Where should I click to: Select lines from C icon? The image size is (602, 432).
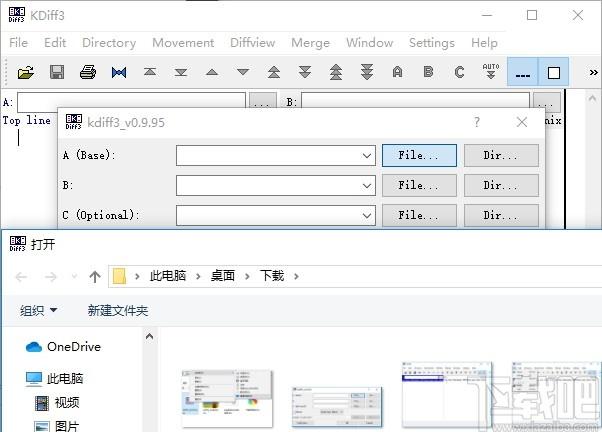click(460, 72)
